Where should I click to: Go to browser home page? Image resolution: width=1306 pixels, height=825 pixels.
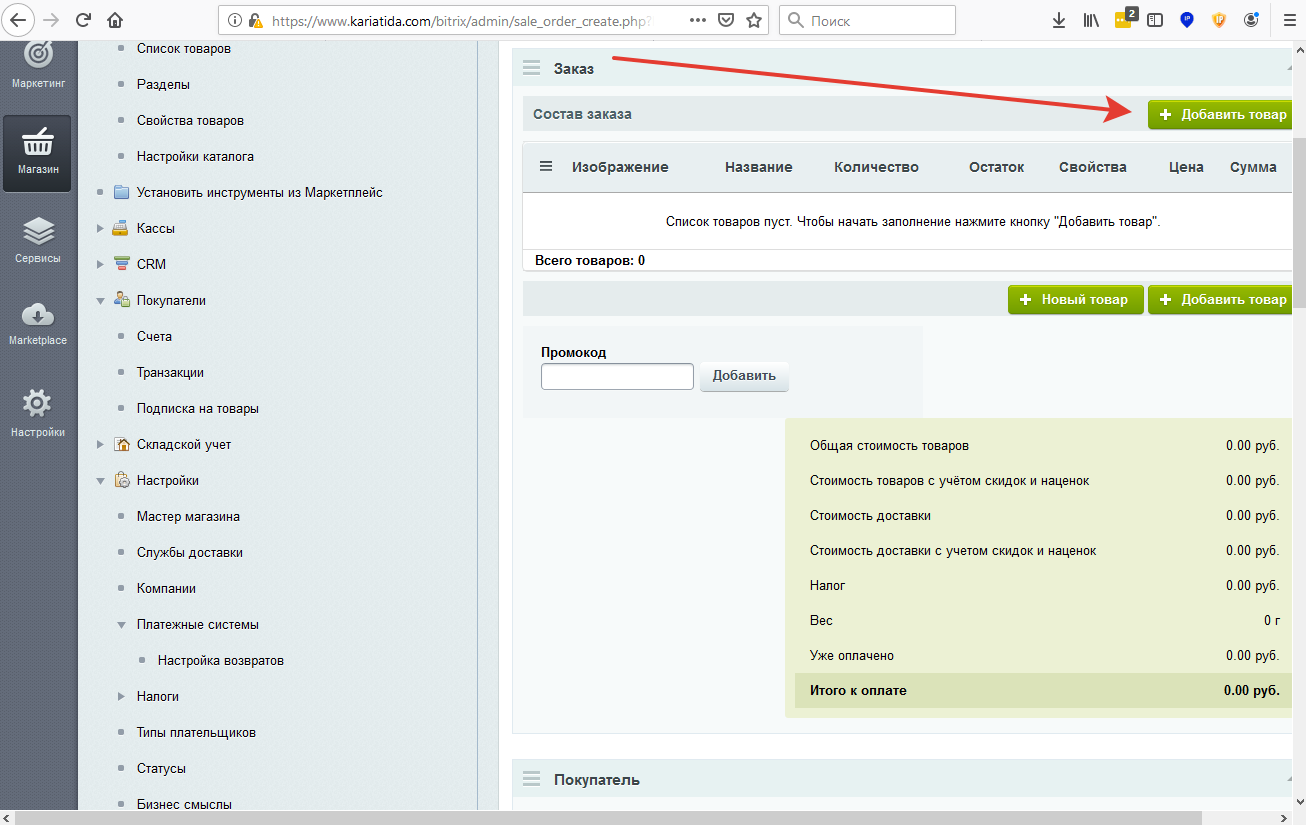coord(116,20)
